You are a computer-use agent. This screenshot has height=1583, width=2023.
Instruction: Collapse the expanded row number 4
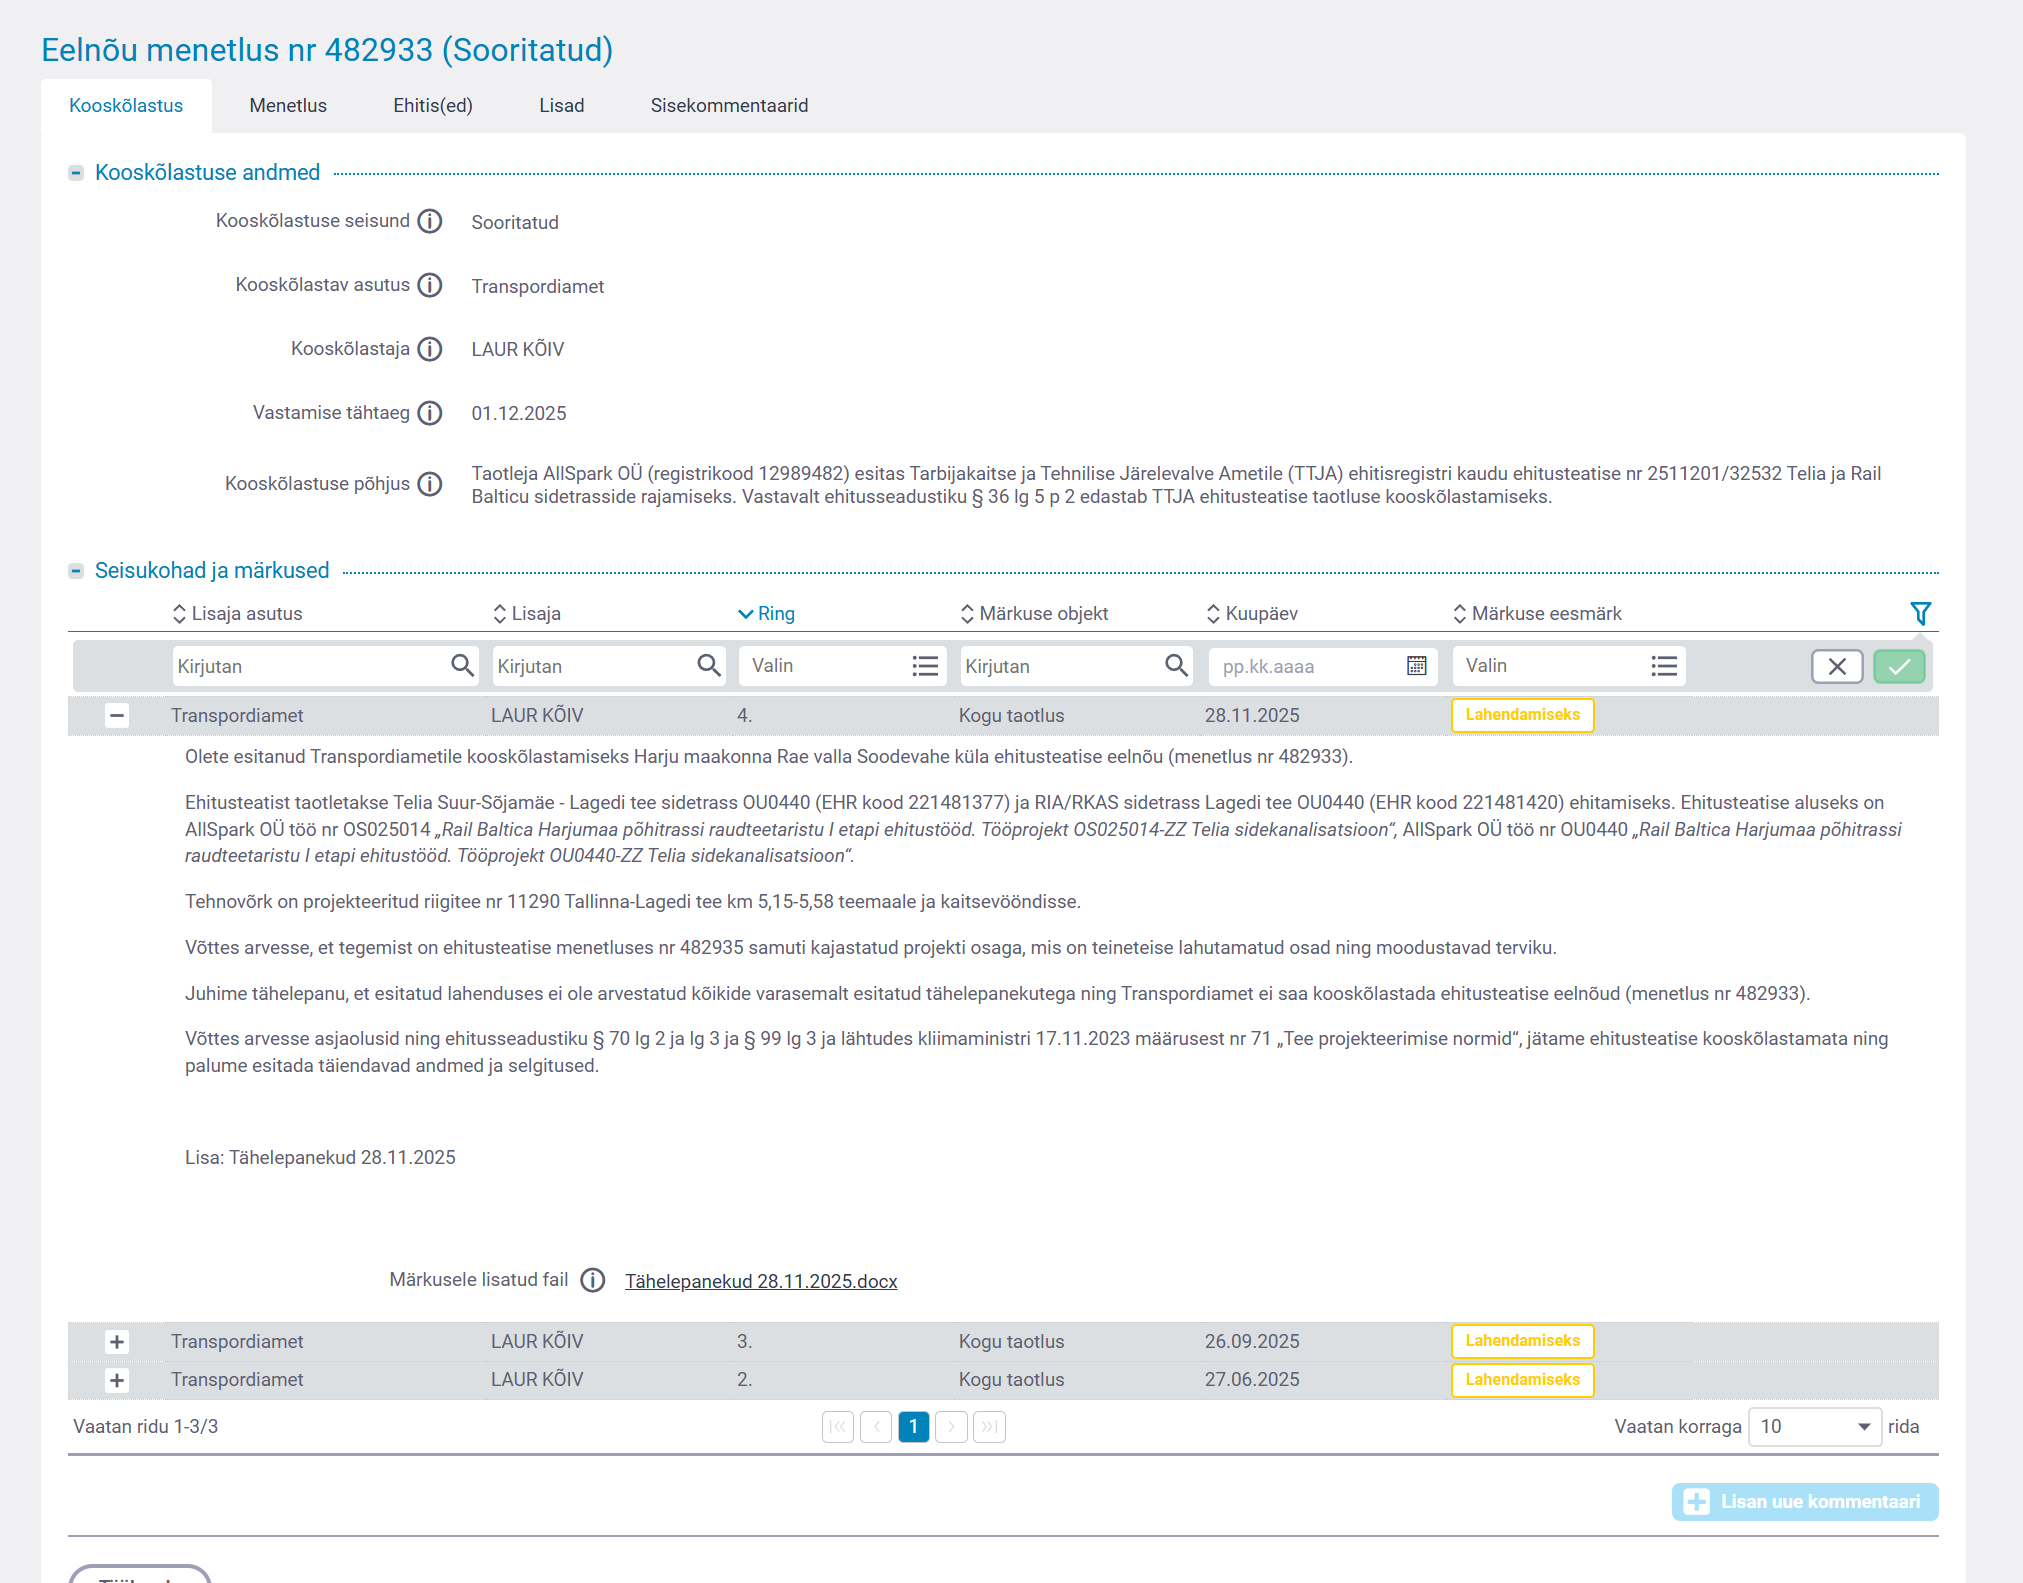pyautogui.click(x=117, y=715)
